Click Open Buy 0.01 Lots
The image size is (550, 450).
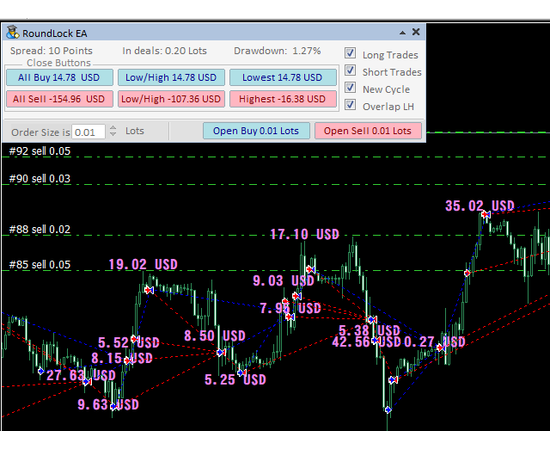[256, 131]
